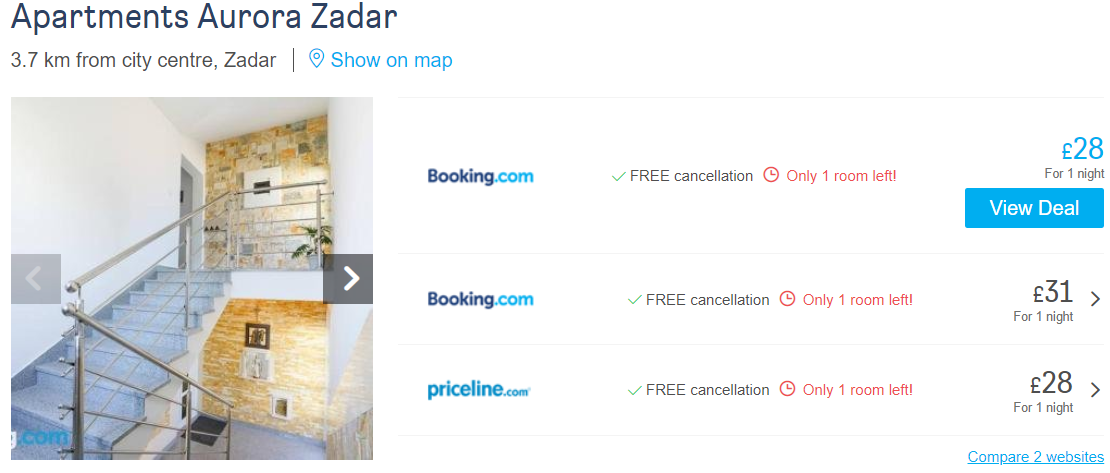Click the Priceline.com logo

tap(479, 390)
